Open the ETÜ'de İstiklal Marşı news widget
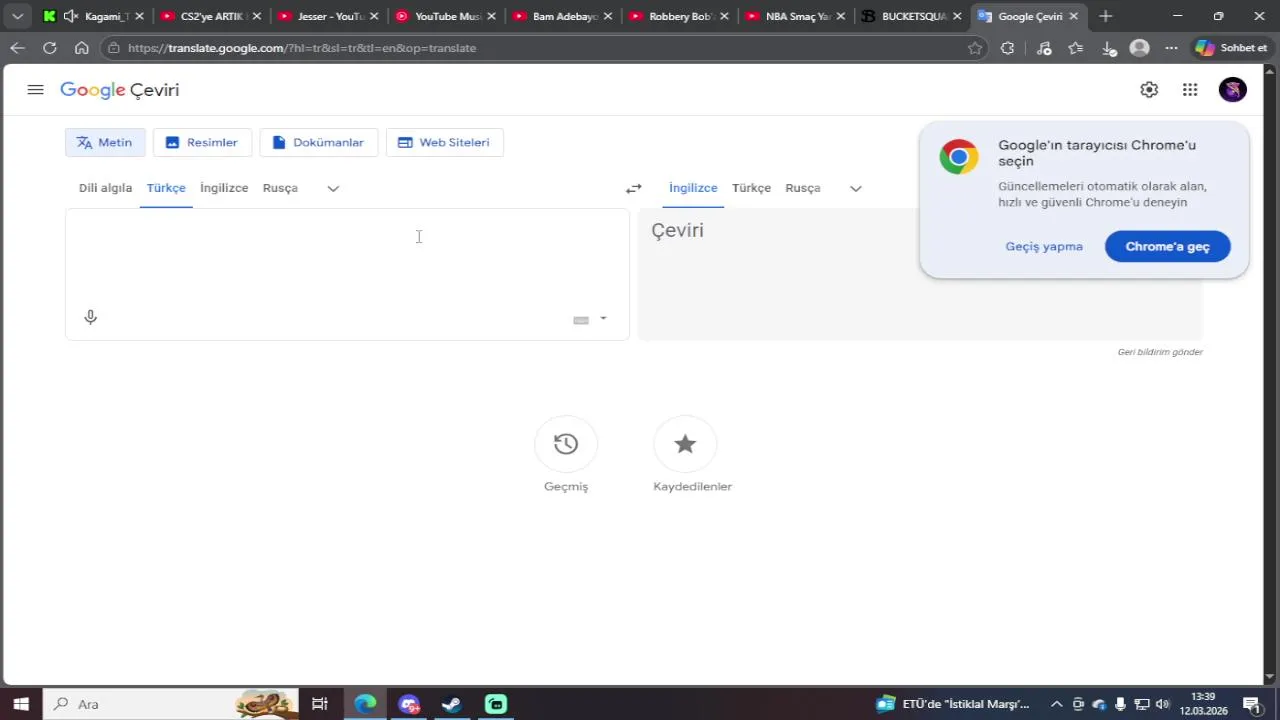The image size is (1280, 720). 953,704
